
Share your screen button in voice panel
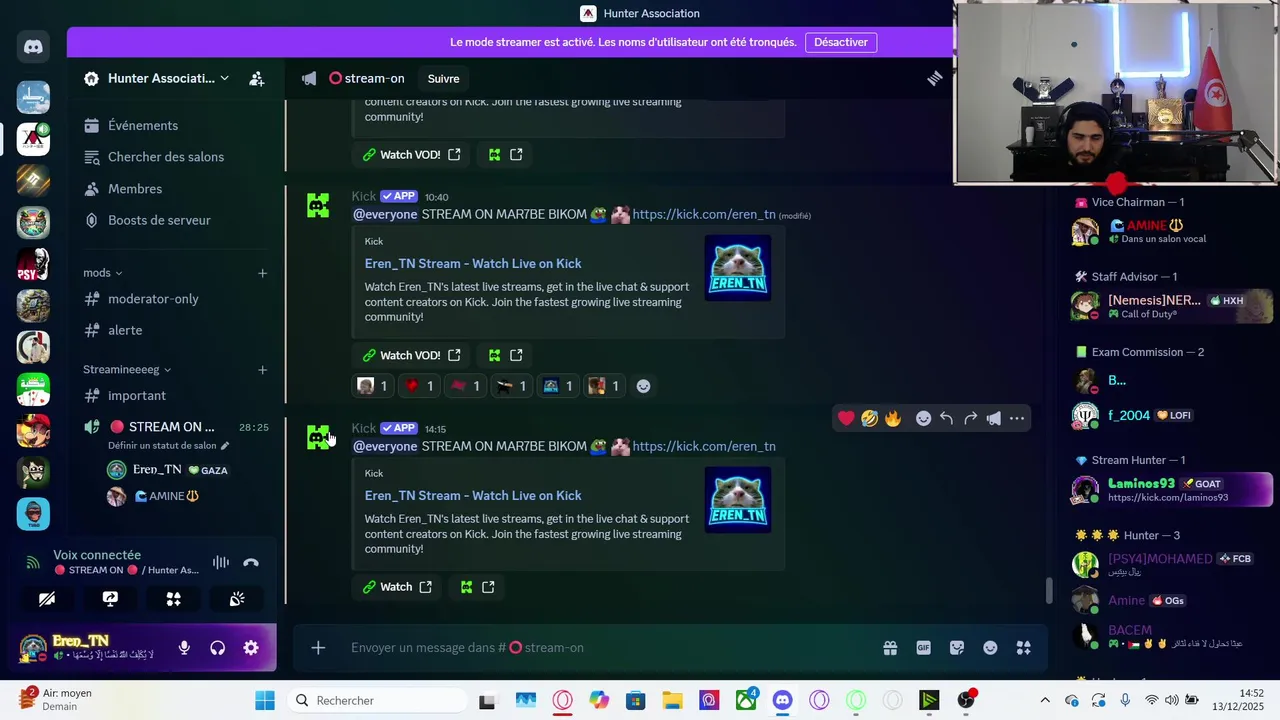(110, 599)
